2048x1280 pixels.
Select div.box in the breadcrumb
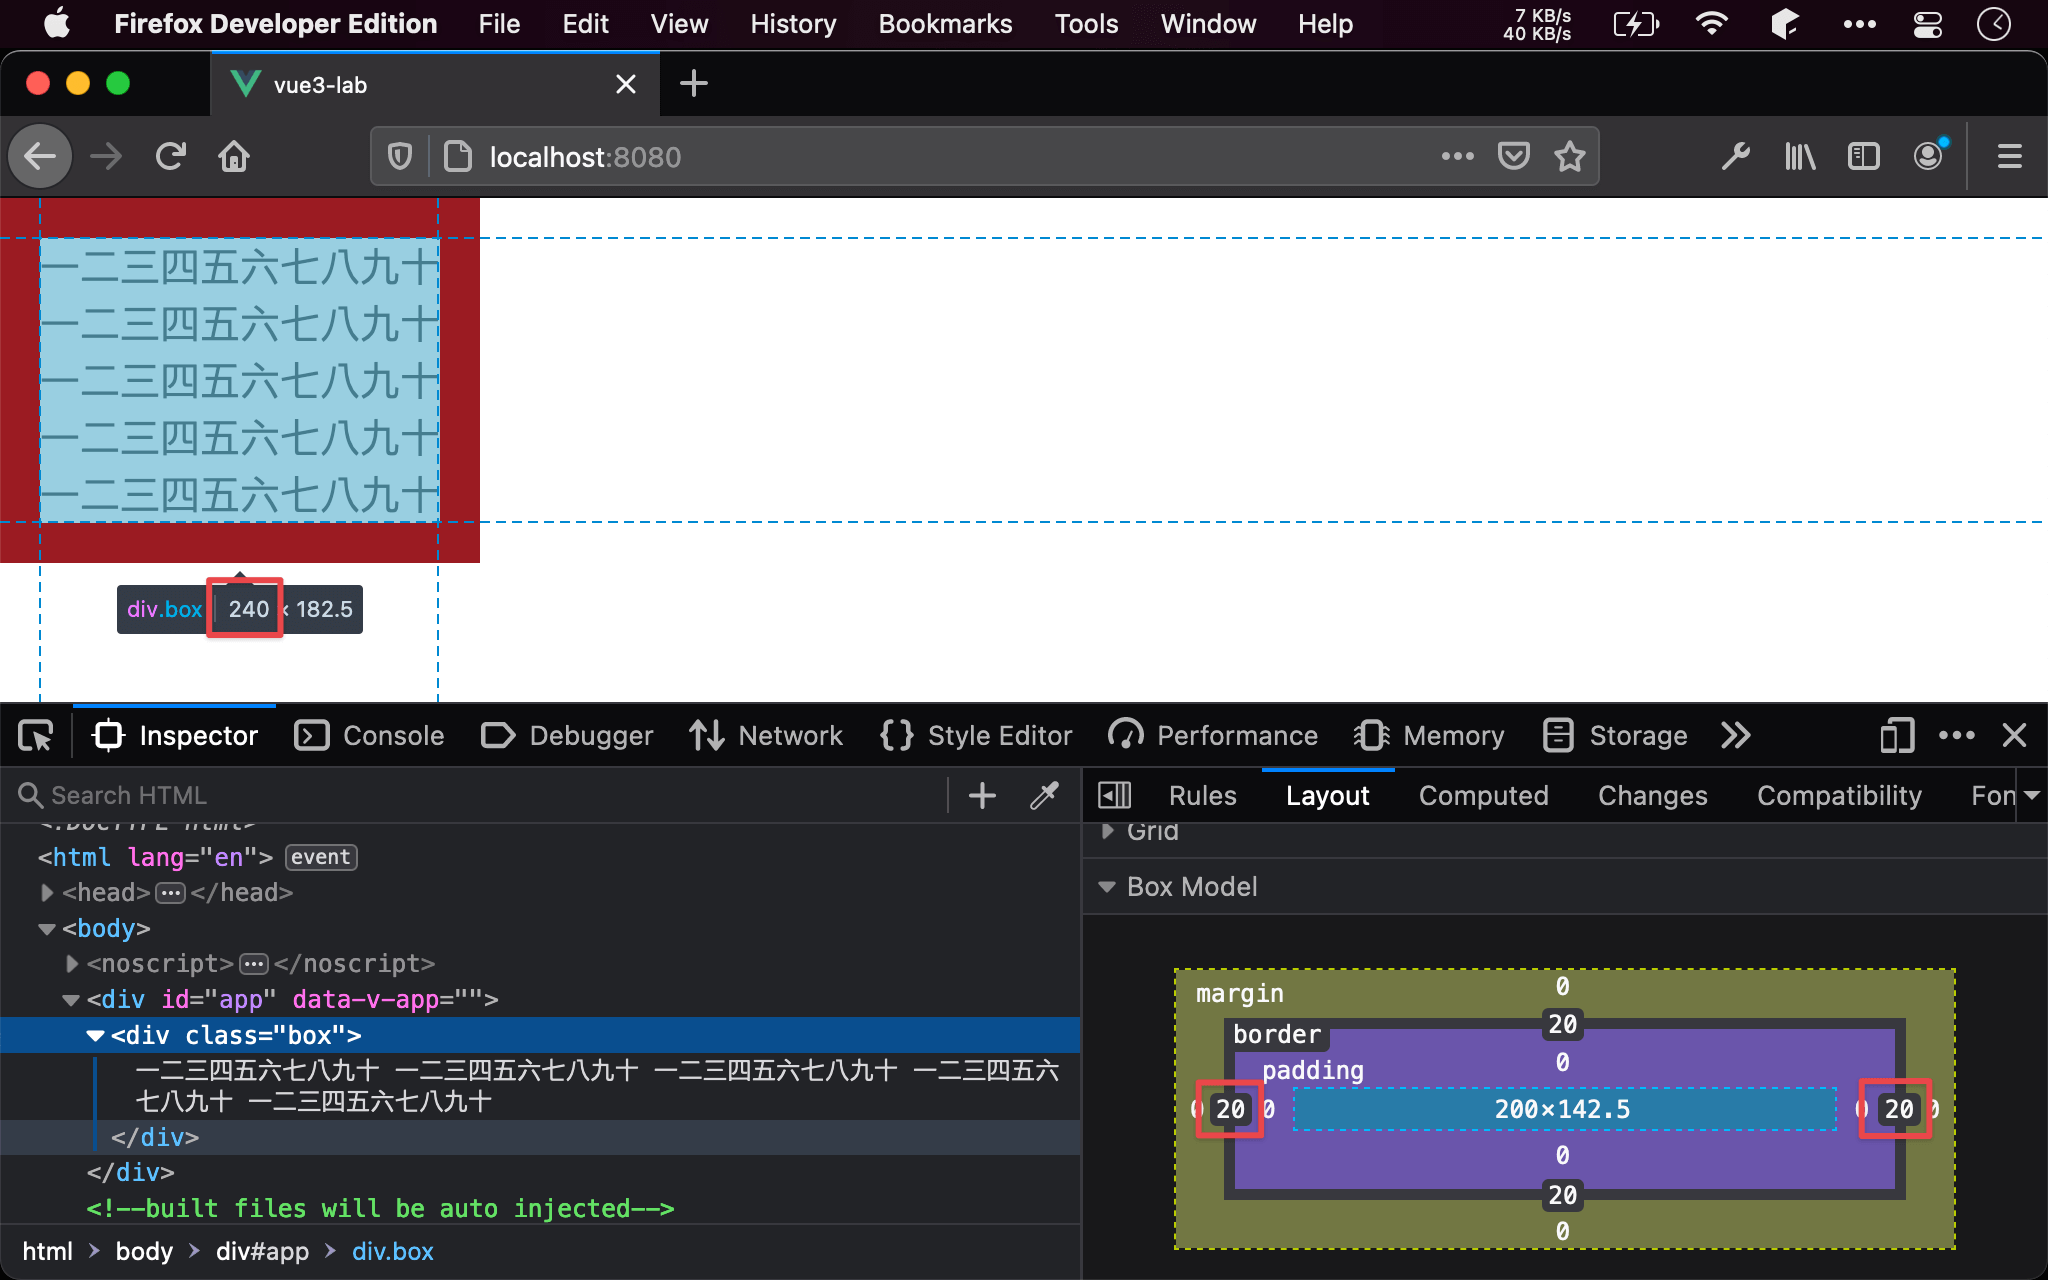coord(392,1251)
